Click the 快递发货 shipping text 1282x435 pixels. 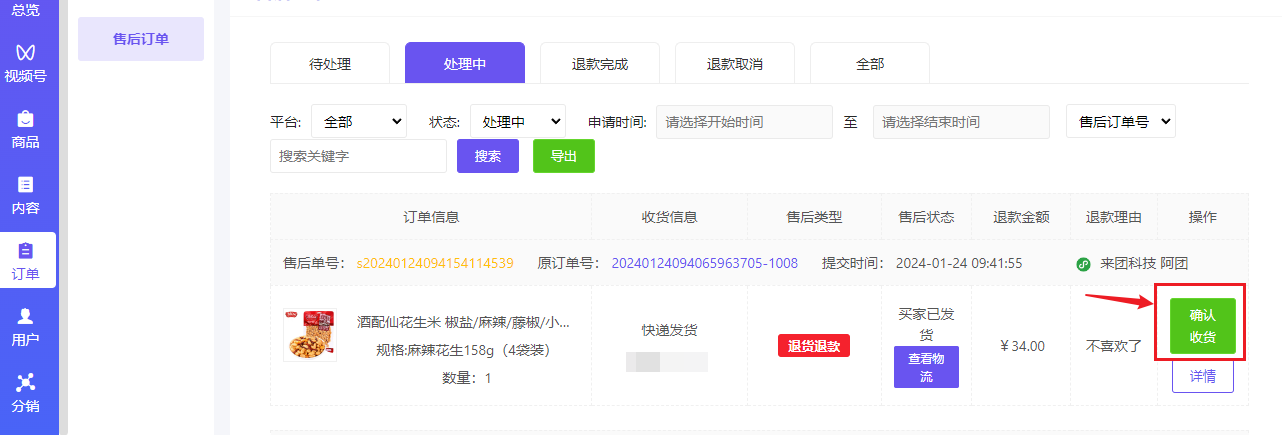point(669,330)
